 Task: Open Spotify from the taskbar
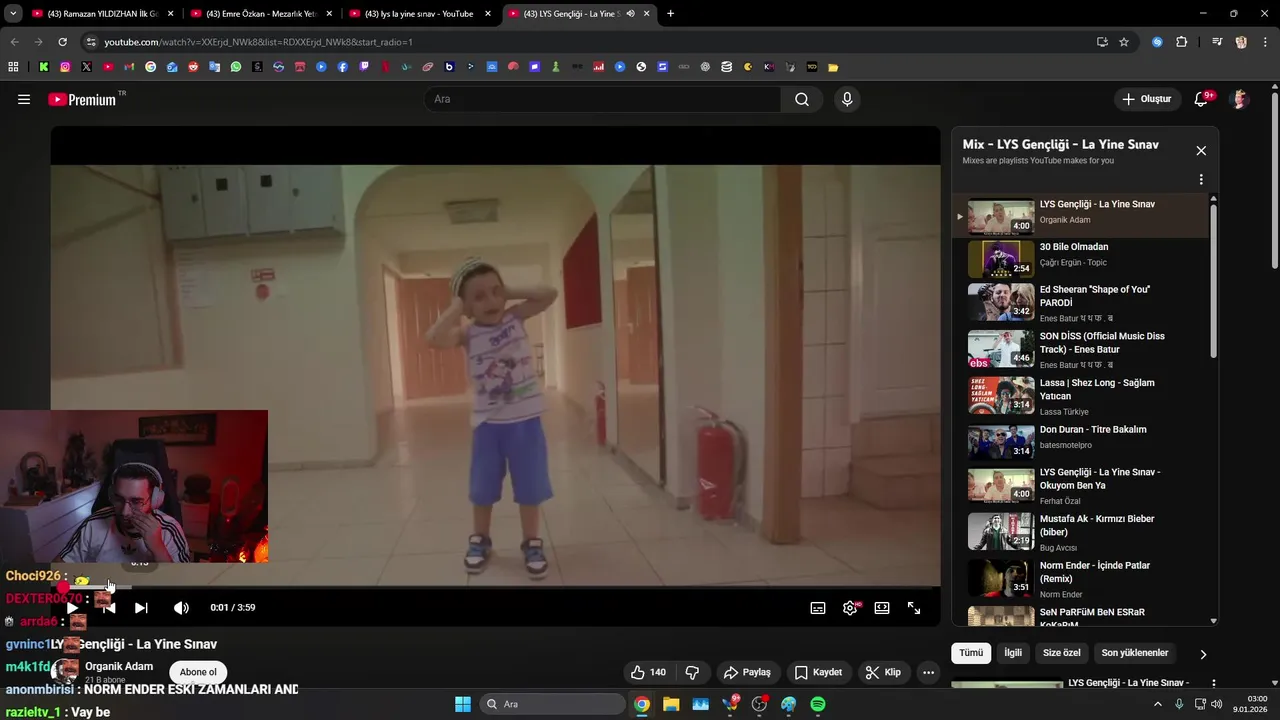tap(818, 704)
